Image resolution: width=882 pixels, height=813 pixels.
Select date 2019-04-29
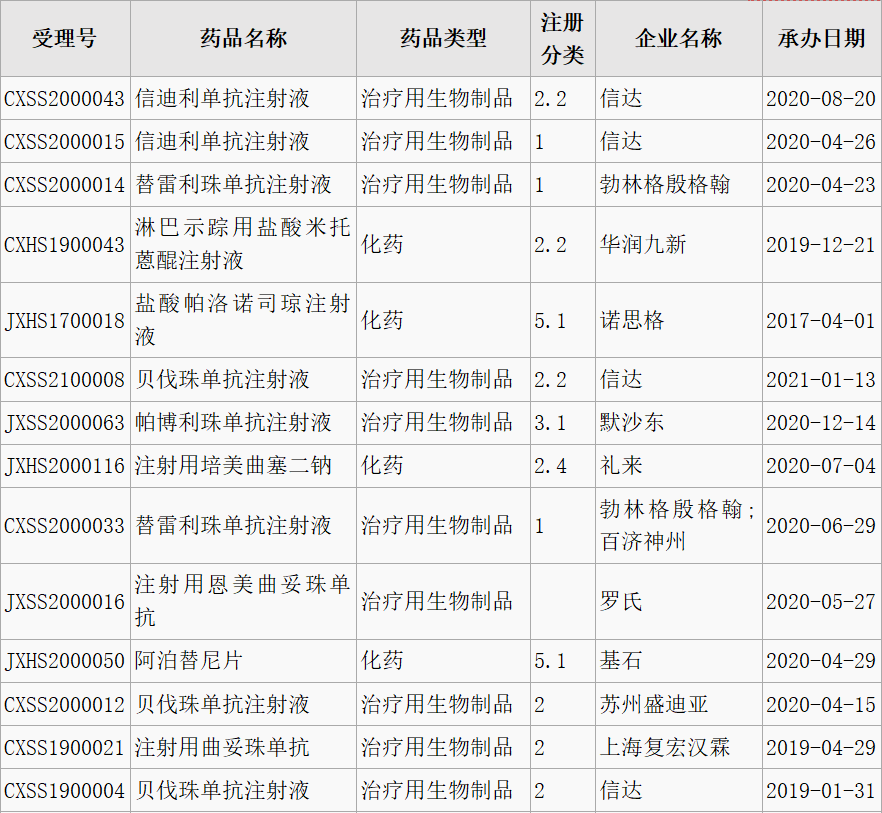point(821,748)
